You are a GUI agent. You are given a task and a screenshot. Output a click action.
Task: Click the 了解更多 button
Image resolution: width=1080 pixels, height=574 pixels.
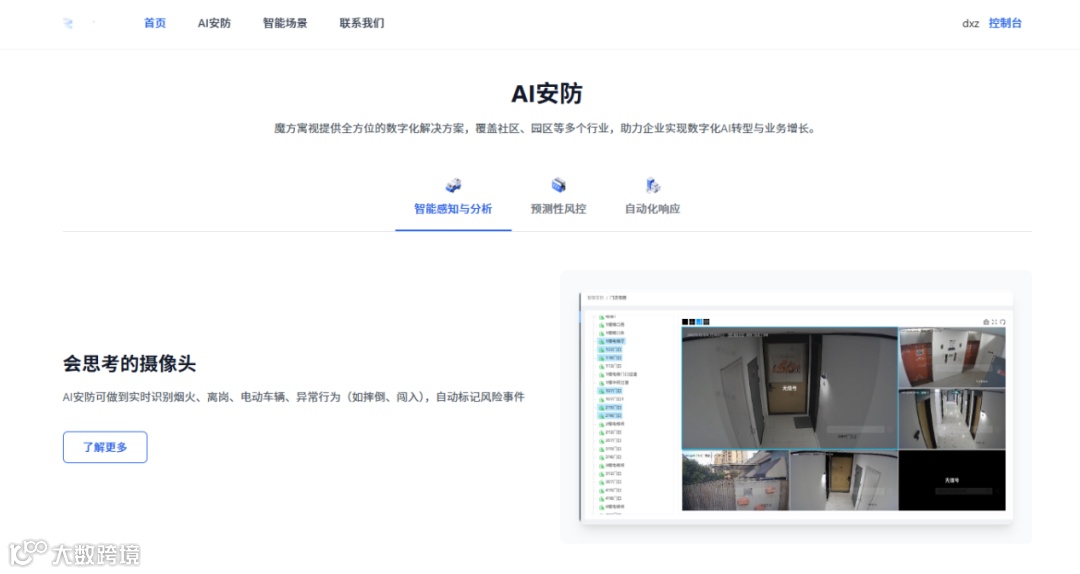tap(105, 447)
